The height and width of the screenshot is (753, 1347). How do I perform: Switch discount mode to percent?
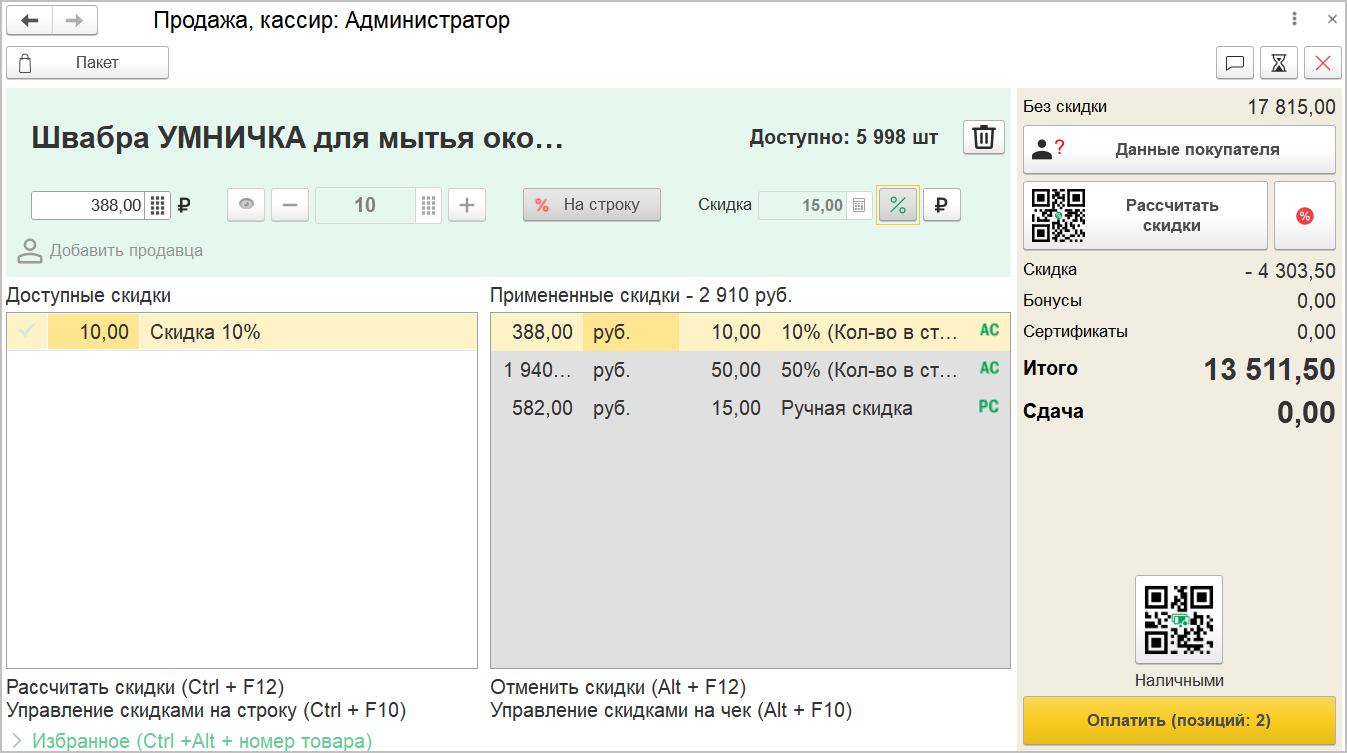[x=898, y=205]
